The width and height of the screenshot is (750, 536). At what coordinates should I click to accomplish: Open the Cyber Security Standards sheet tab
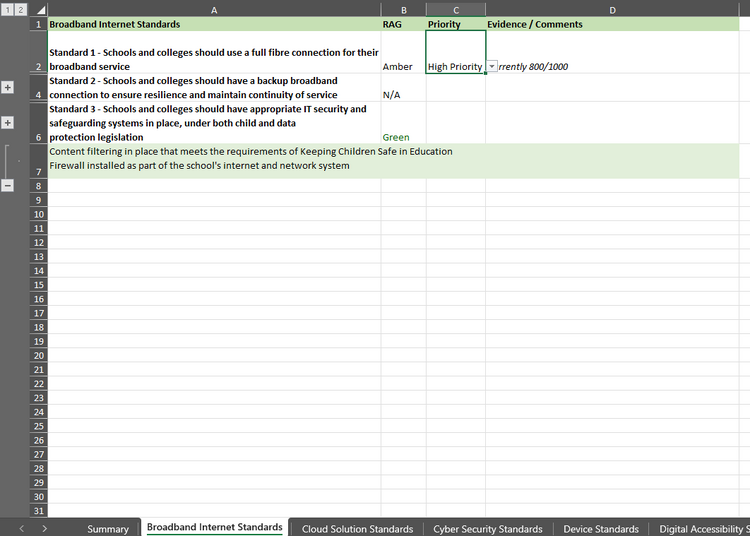click(488, 529)
